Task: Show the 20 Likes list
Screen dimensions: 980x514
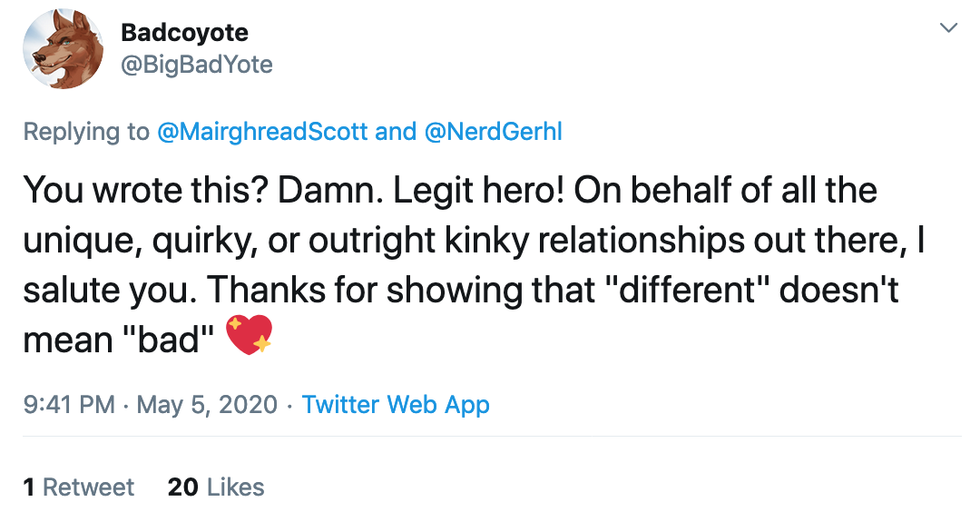Action: pyautogui.click(x=216, y=487)
